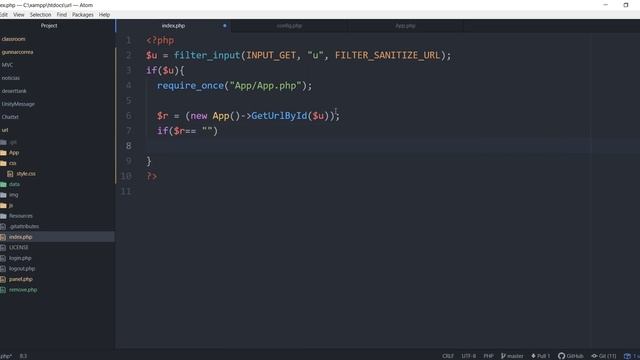Viewport: 640px width, 360px height.
Task: Click the master branch indicator
Action: 512,356
